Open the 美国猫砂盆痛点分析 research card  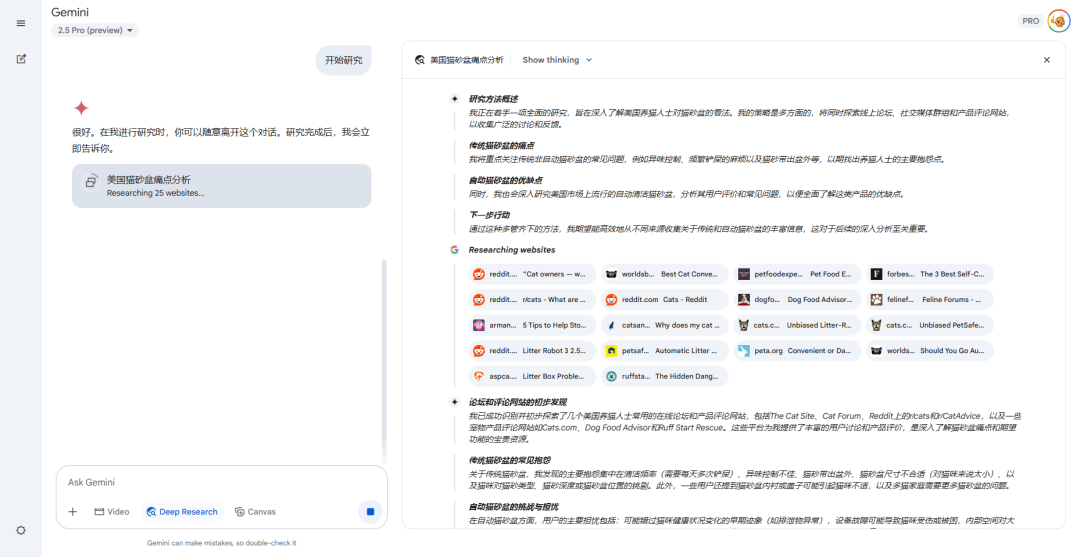pyautogui.click(x=222, y=186)
